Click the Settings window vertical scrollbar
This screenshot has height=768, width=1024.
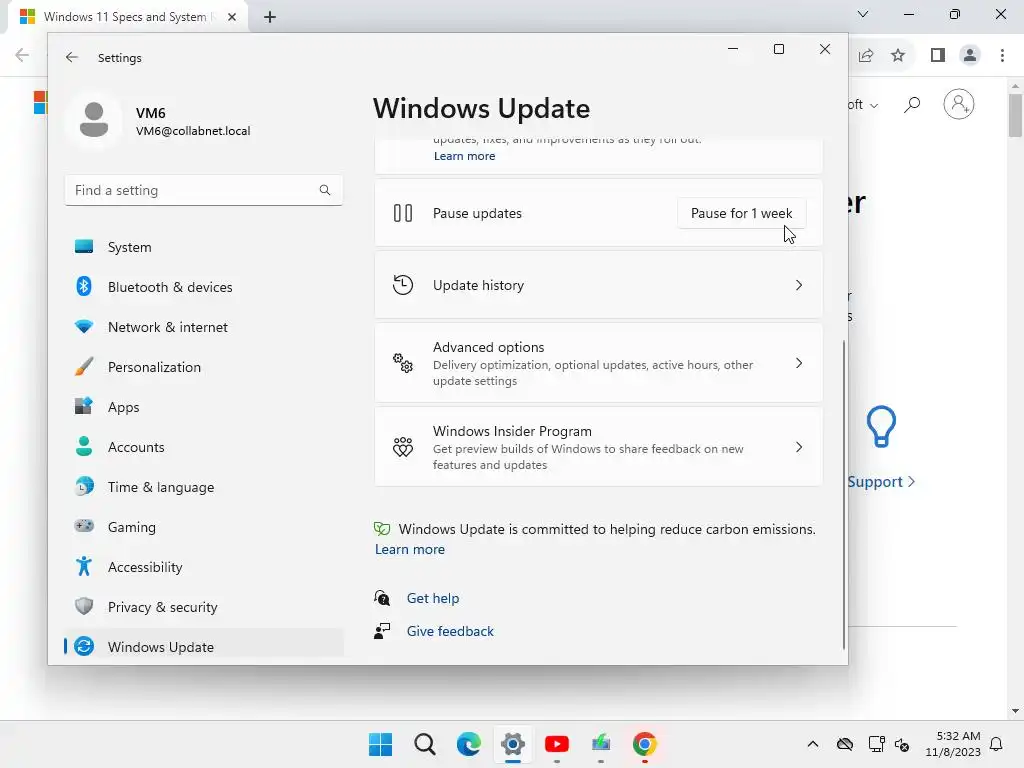(x=844, y=494)
